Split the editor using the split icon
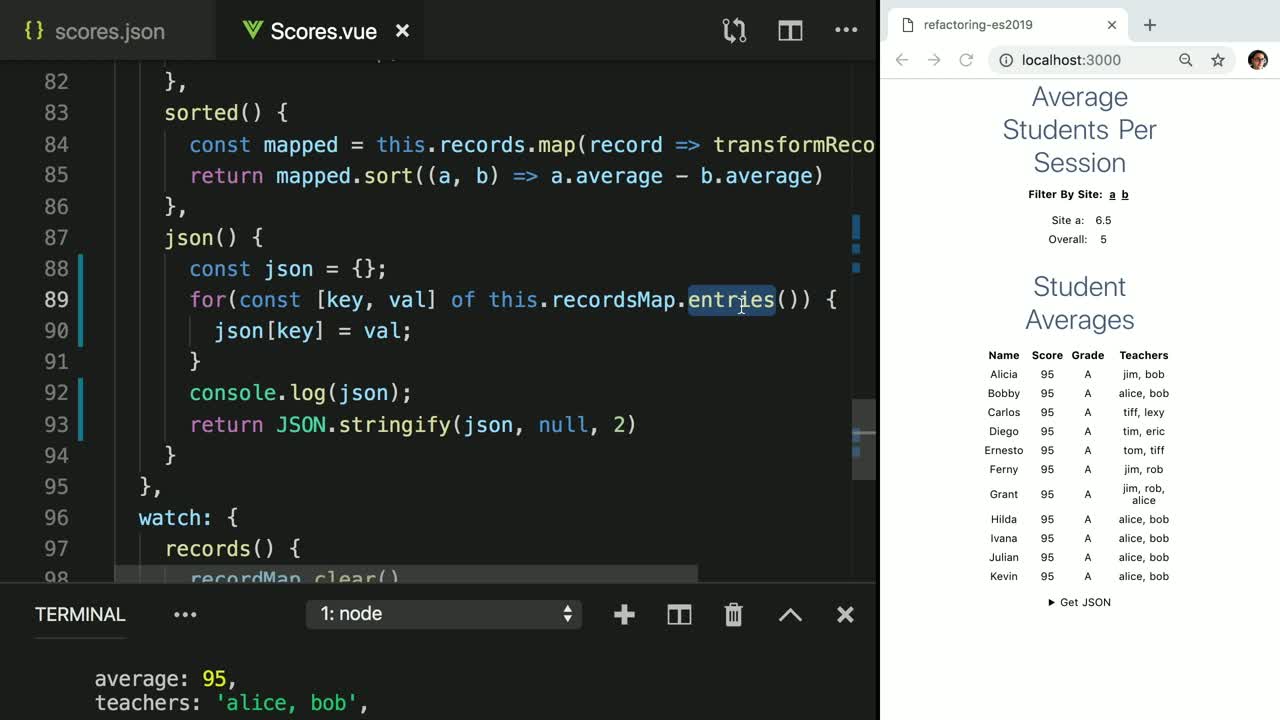This screenshot has height=720, width=1280. 789,31
